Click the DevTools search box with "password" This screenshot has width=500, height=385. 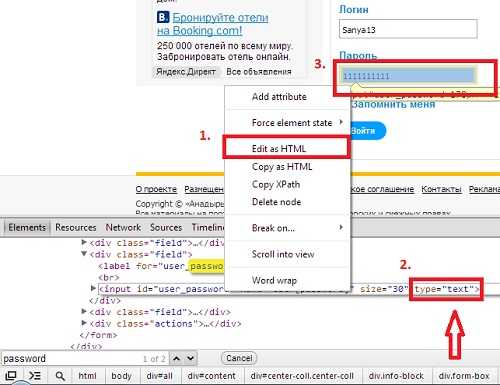point(85,359)
